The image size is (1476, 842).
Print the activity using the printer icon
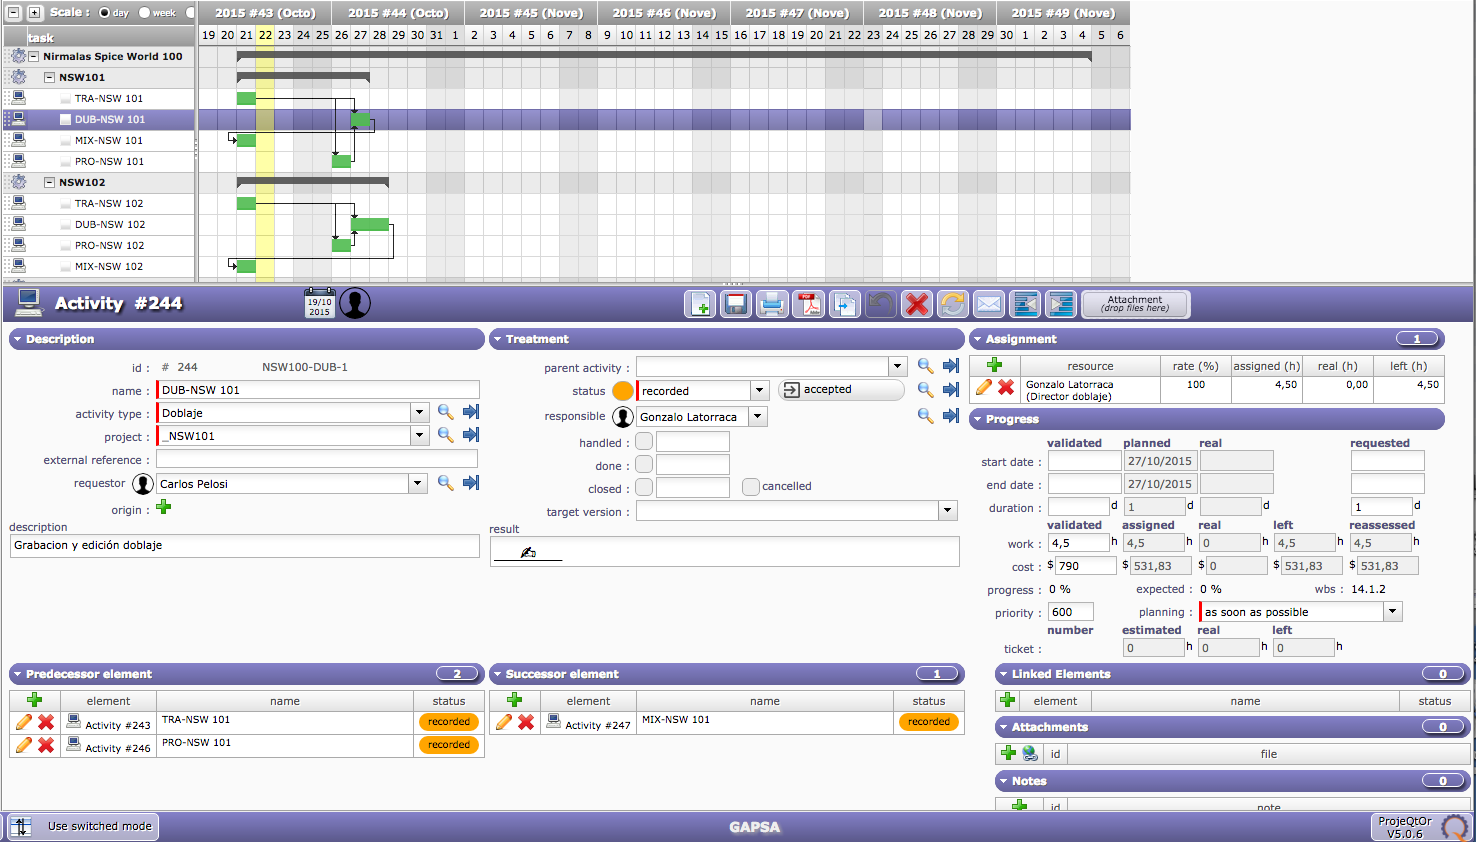[x=772, y=304]
